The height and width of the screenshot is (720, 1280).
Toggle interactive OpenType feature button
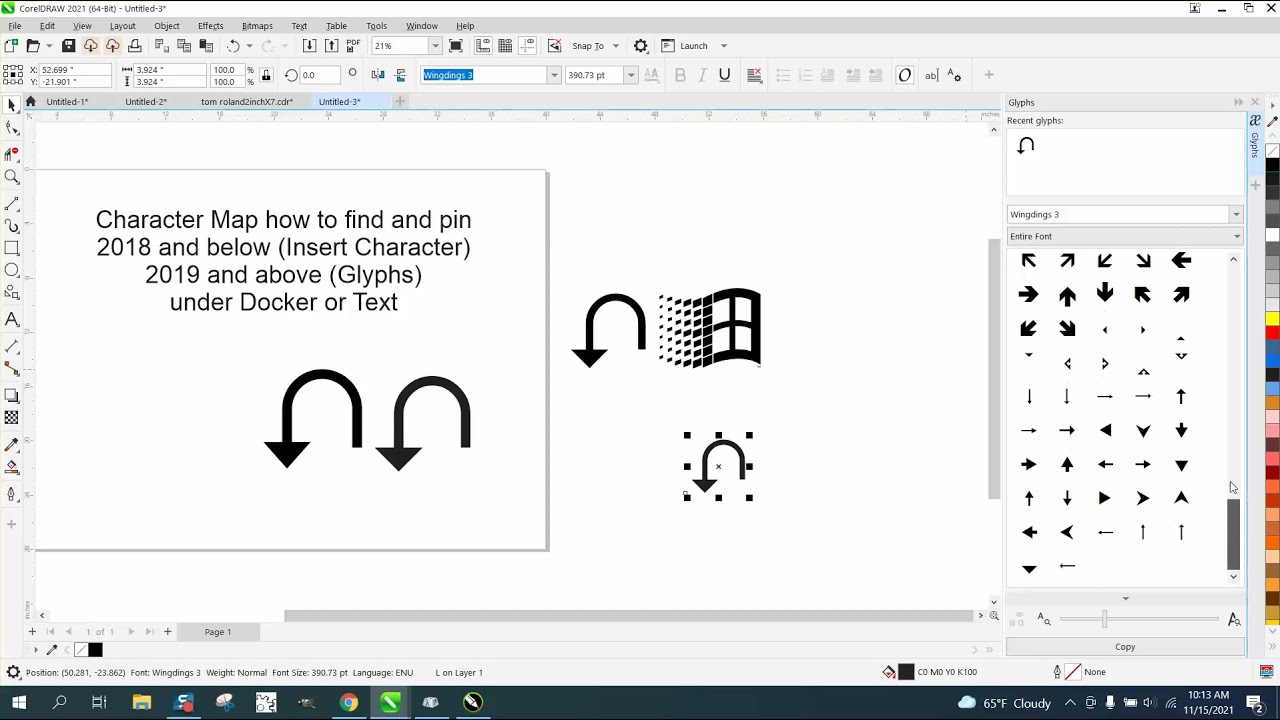pyautogui.click(x=905, y=75)
